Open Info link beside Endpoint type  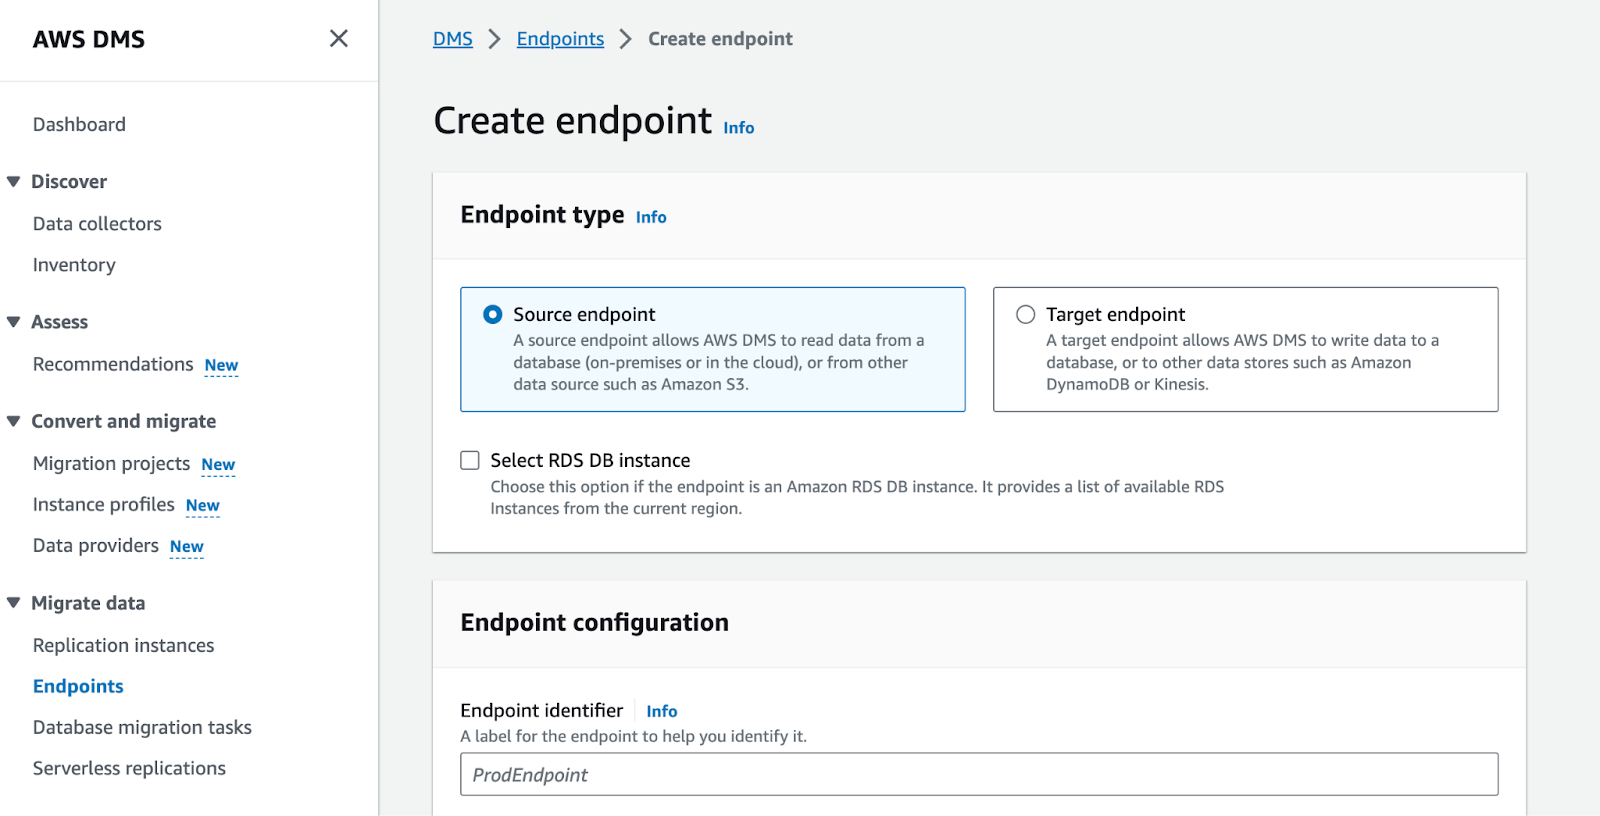coord(651,217)
